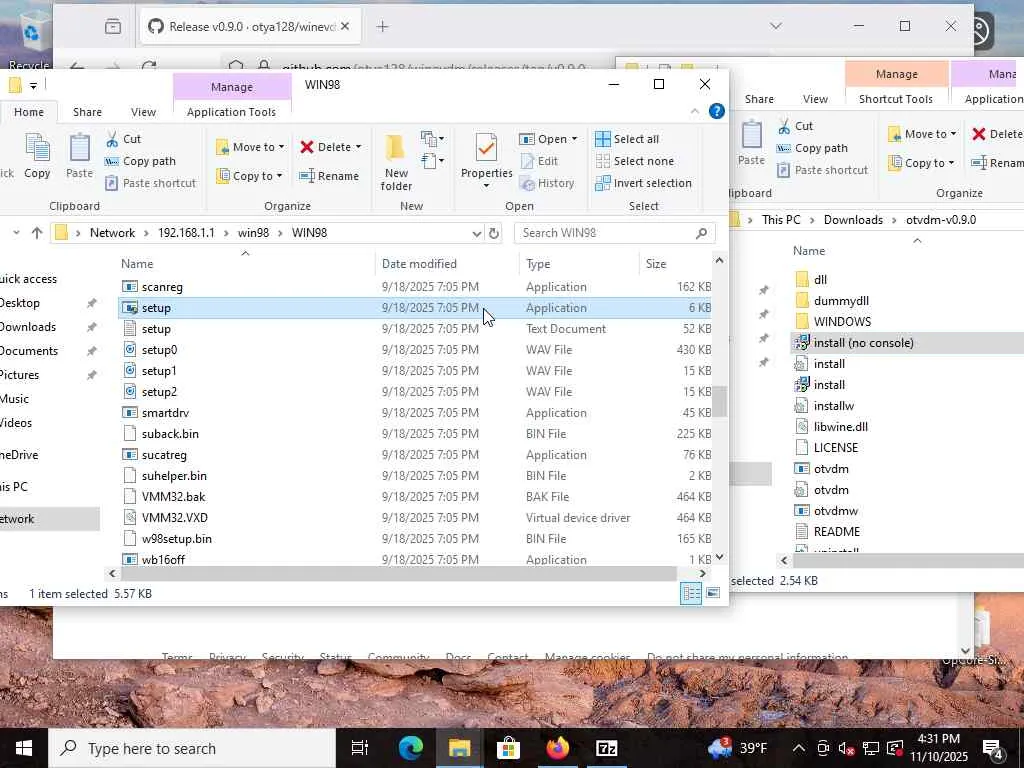Click search magnifier in Search WIN98 box
The image size is (1024, 768).
(x=701, y=233)
